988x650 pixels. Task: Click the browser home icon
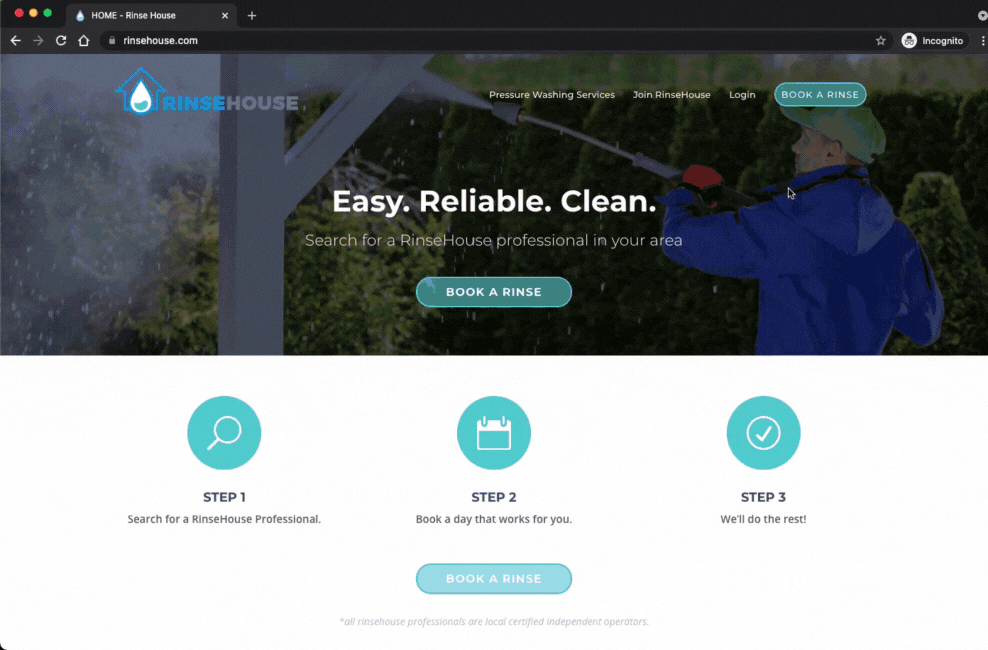84,41
